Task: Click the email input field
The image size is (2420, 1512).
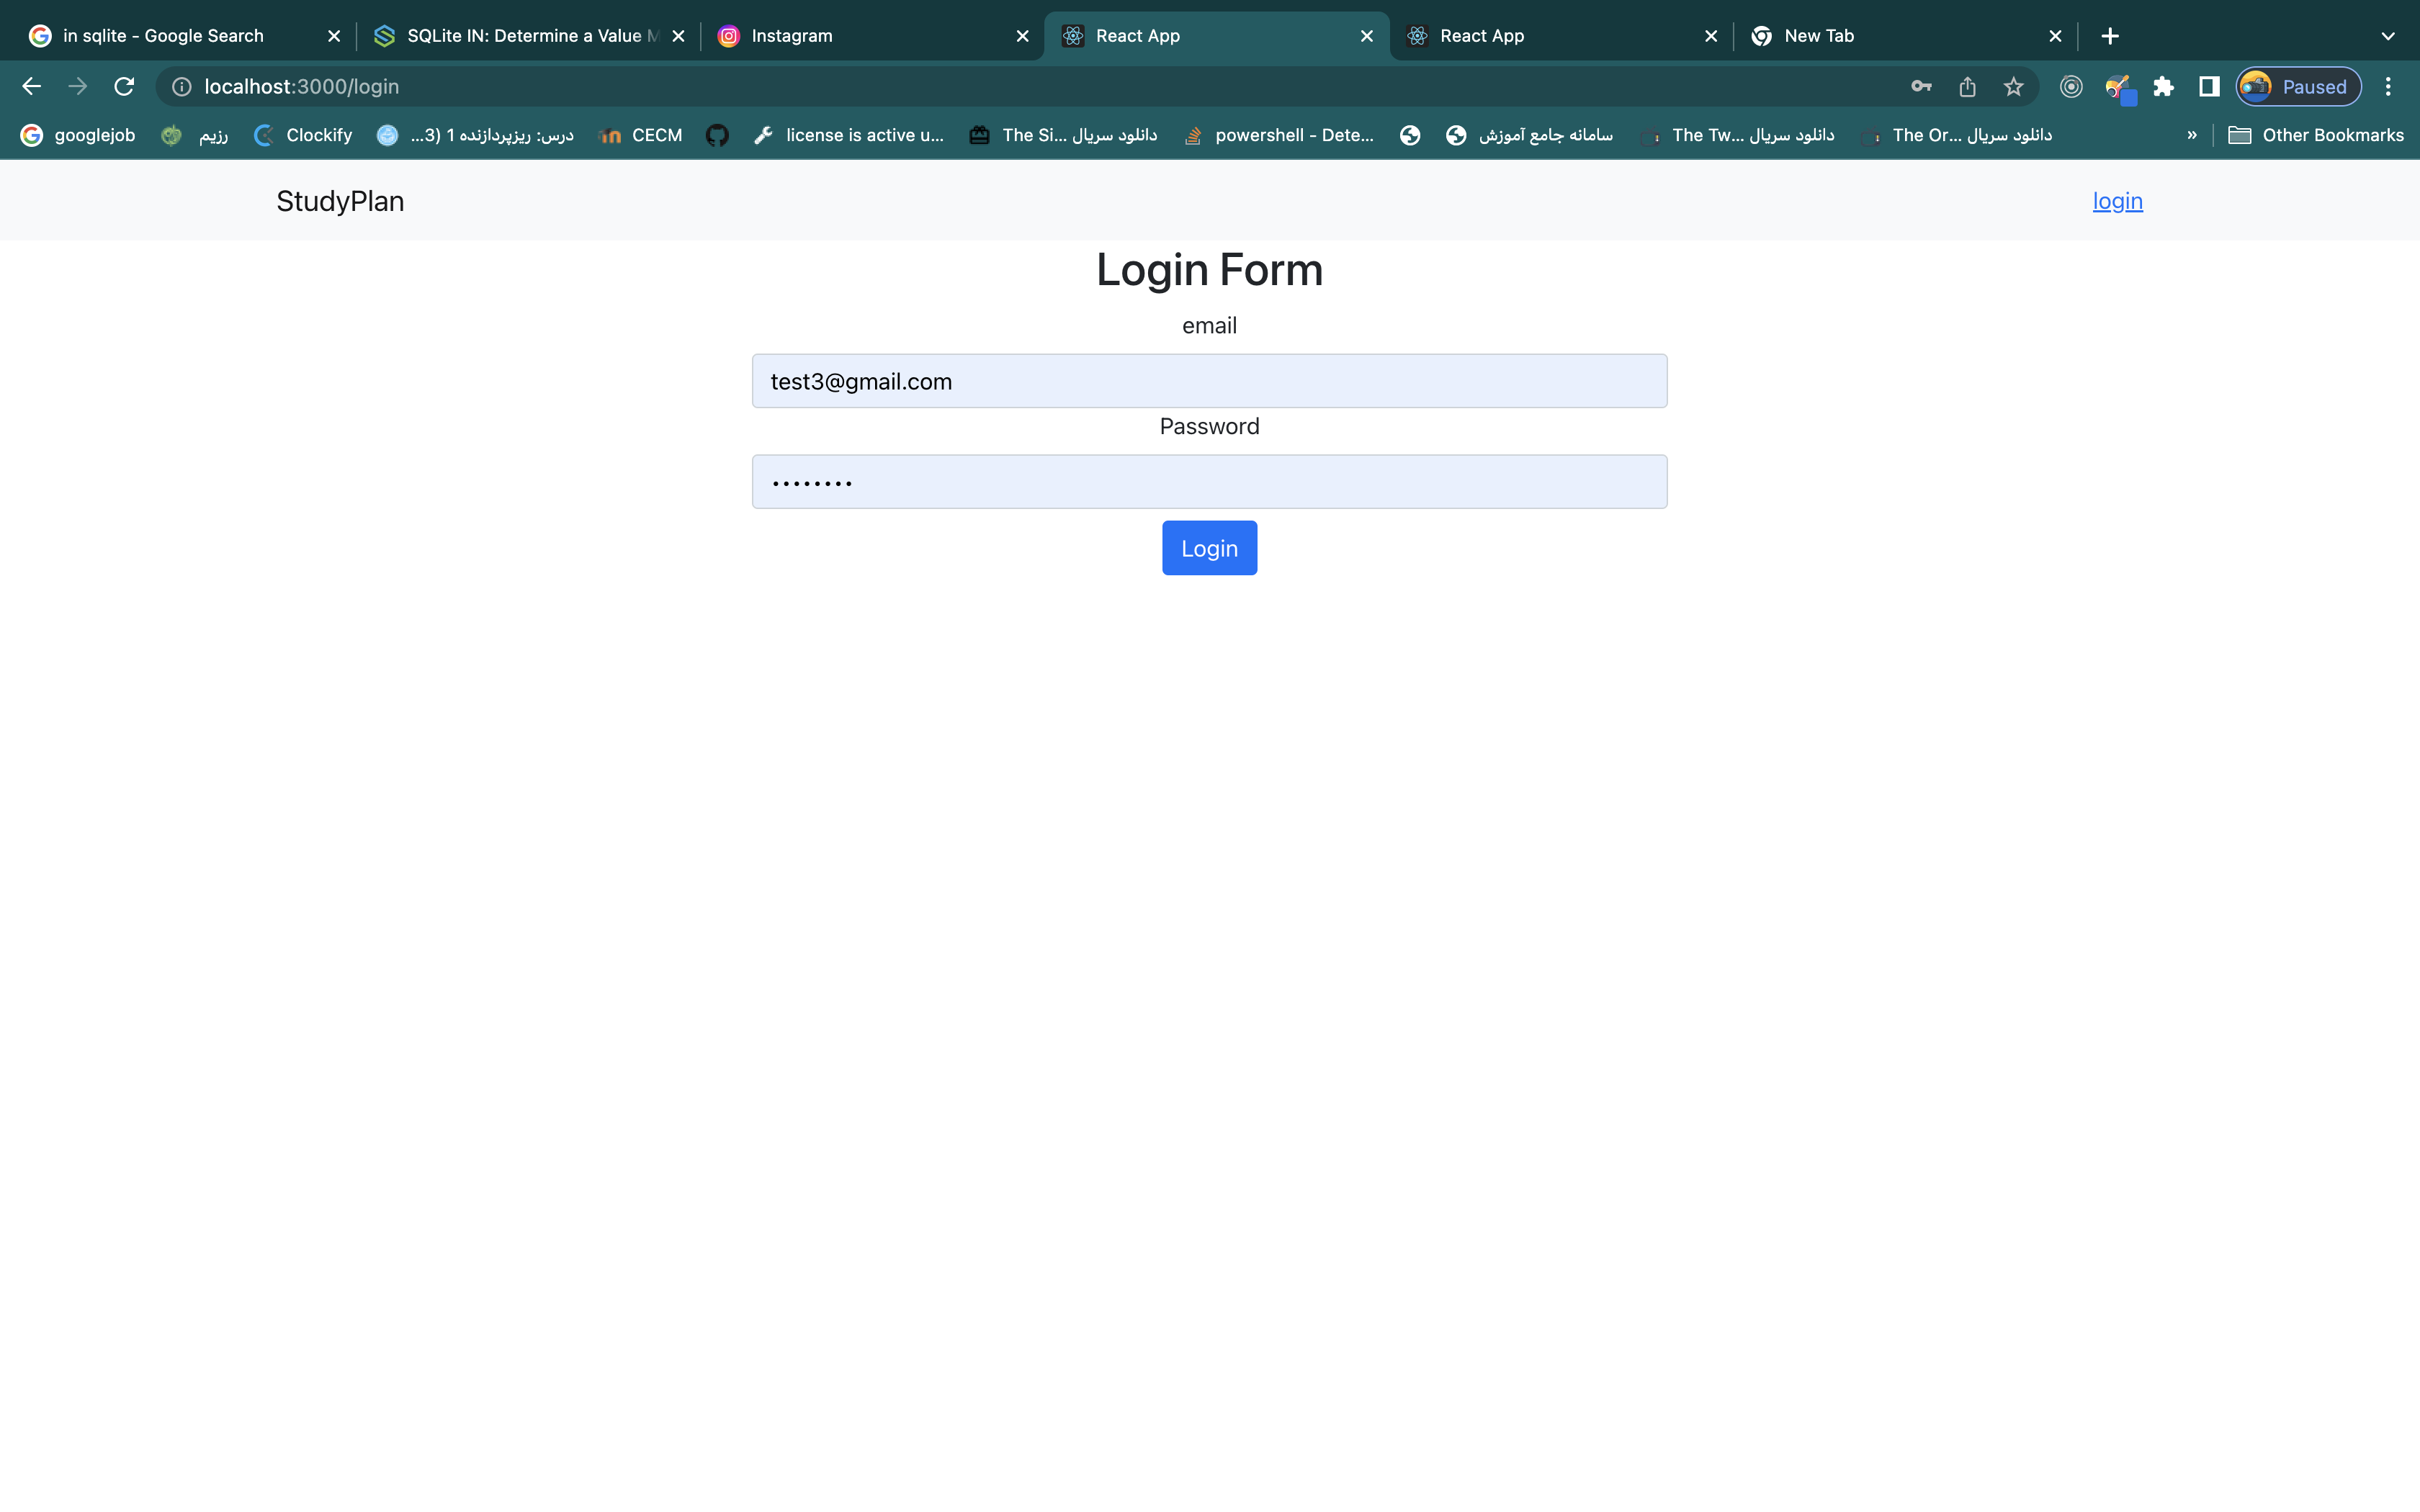Action: [1209, 381]
